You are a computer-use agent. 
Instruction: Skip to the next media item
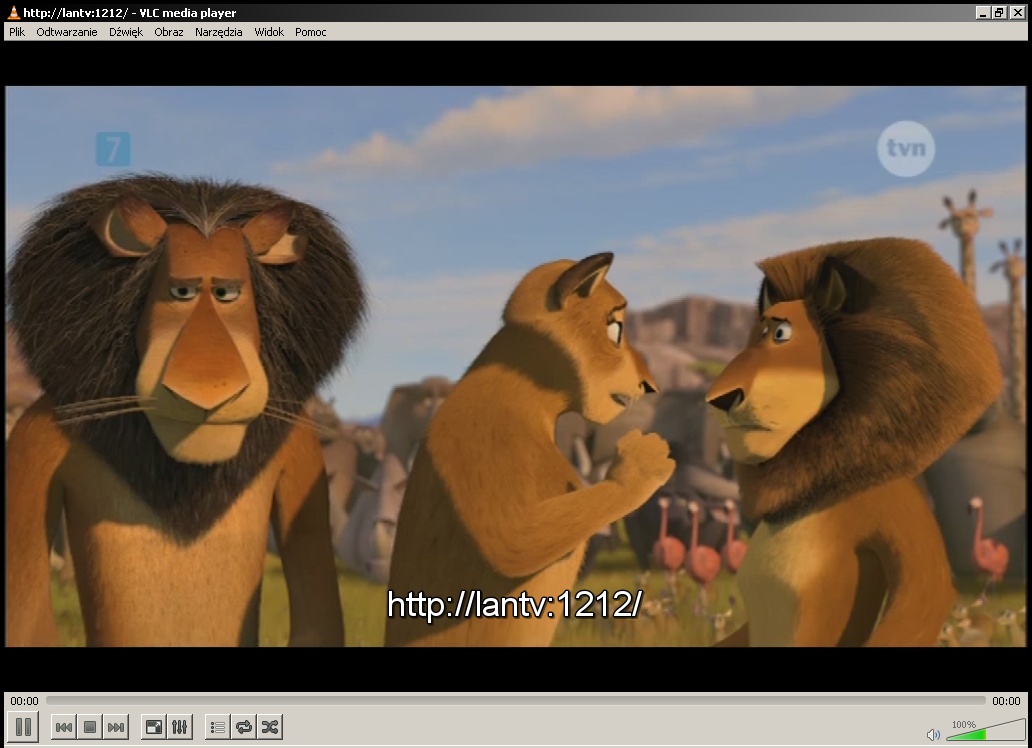point(115,727)
